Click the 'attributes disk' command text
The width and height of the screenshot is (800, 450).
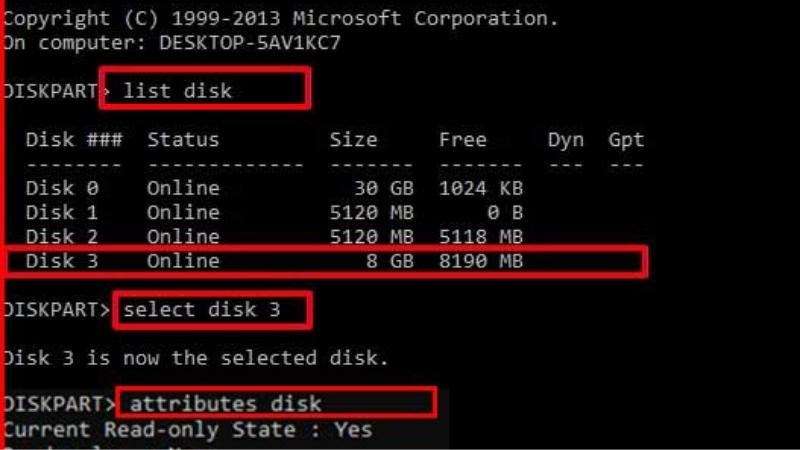[226, 404]
